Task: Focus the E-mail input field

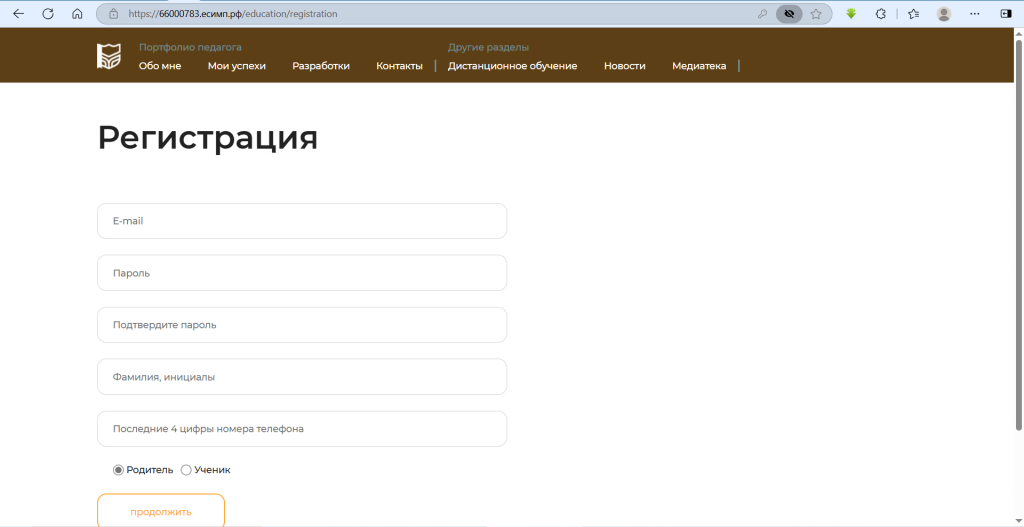Action: tap(302, 221)
